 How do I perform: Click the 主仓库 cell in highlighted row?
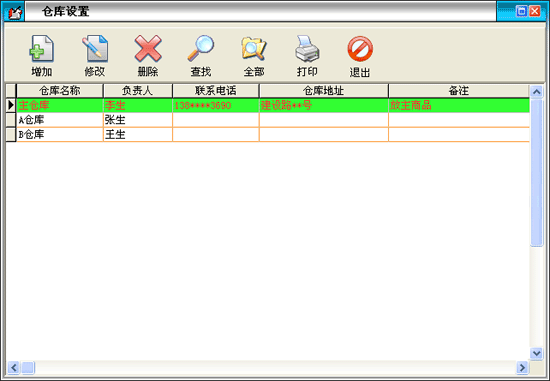tap(60, 105)
